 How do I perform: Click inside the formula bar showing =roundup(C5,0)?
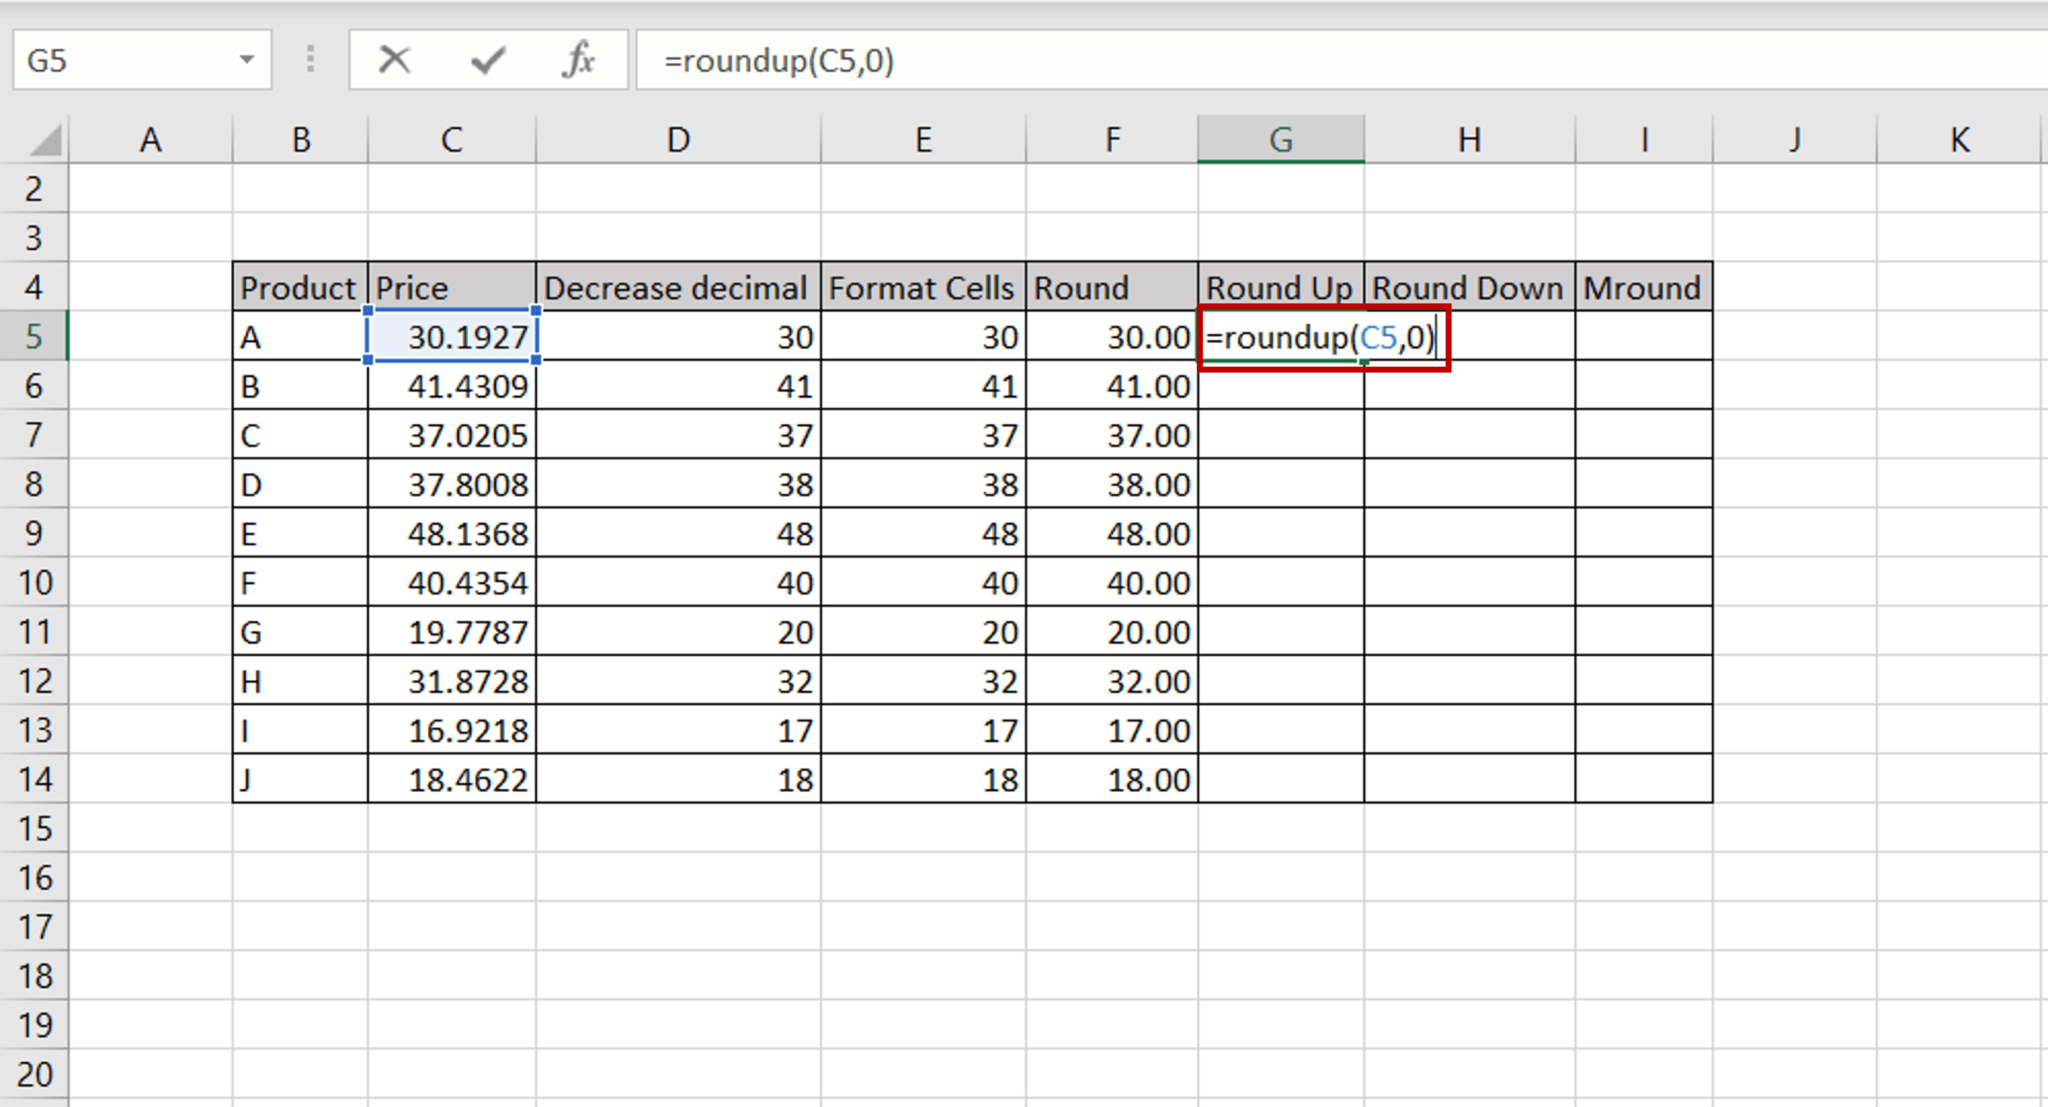900,62
